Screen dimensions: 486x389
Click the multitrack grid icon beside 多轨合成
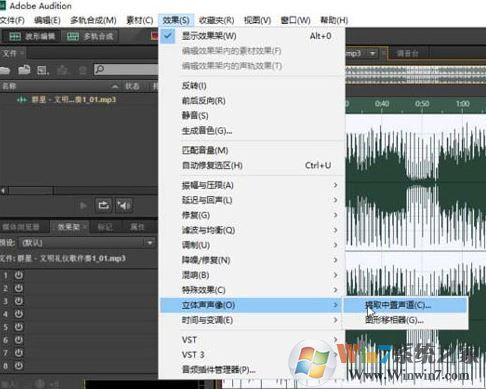[73, 36]
